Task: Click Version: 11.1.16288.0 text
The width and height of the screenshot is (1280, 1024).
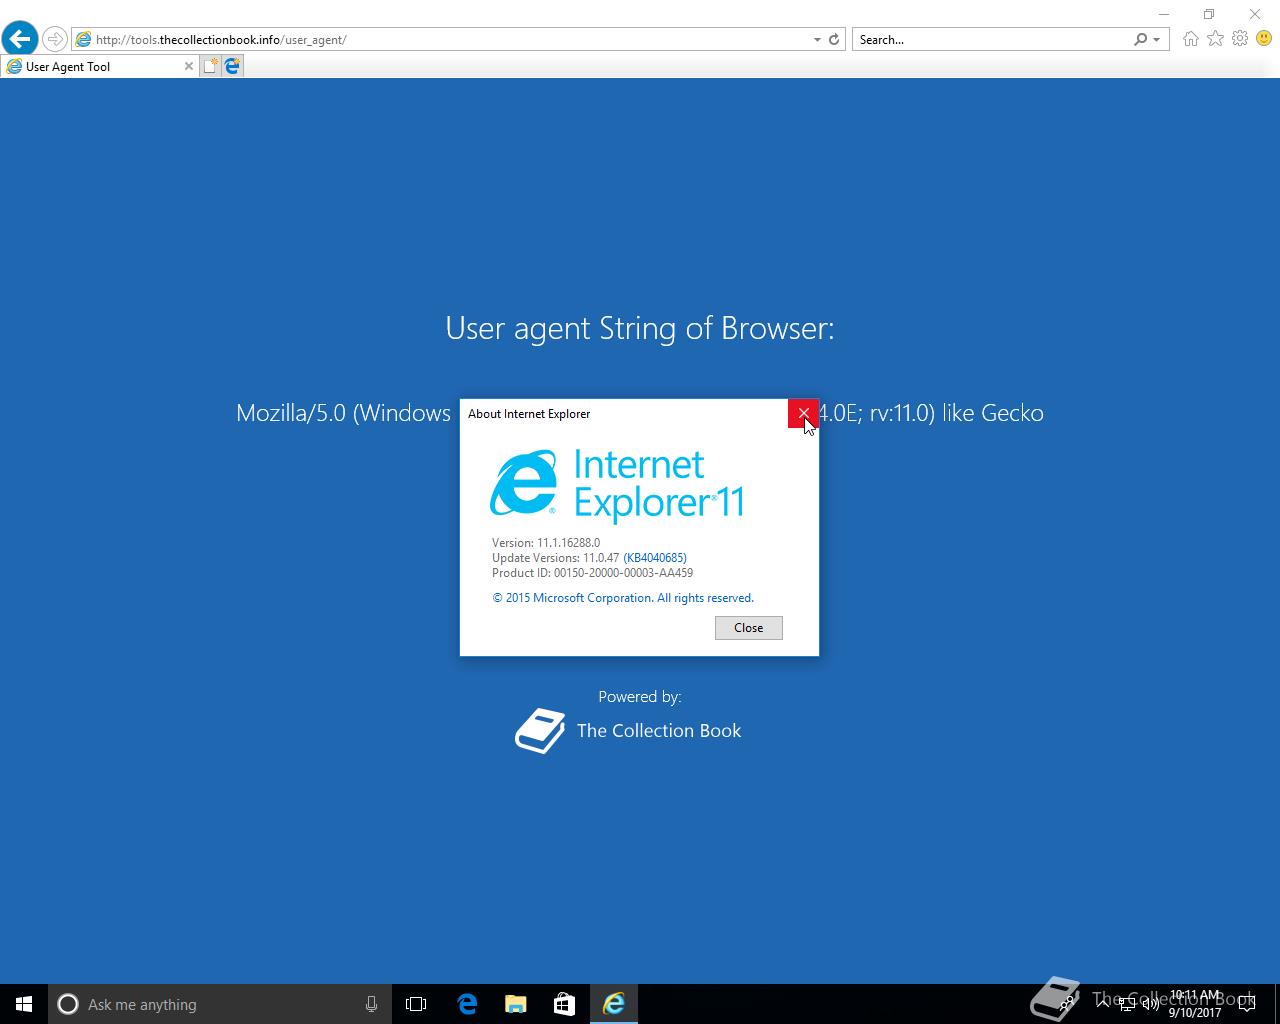Action: [546, 543]
